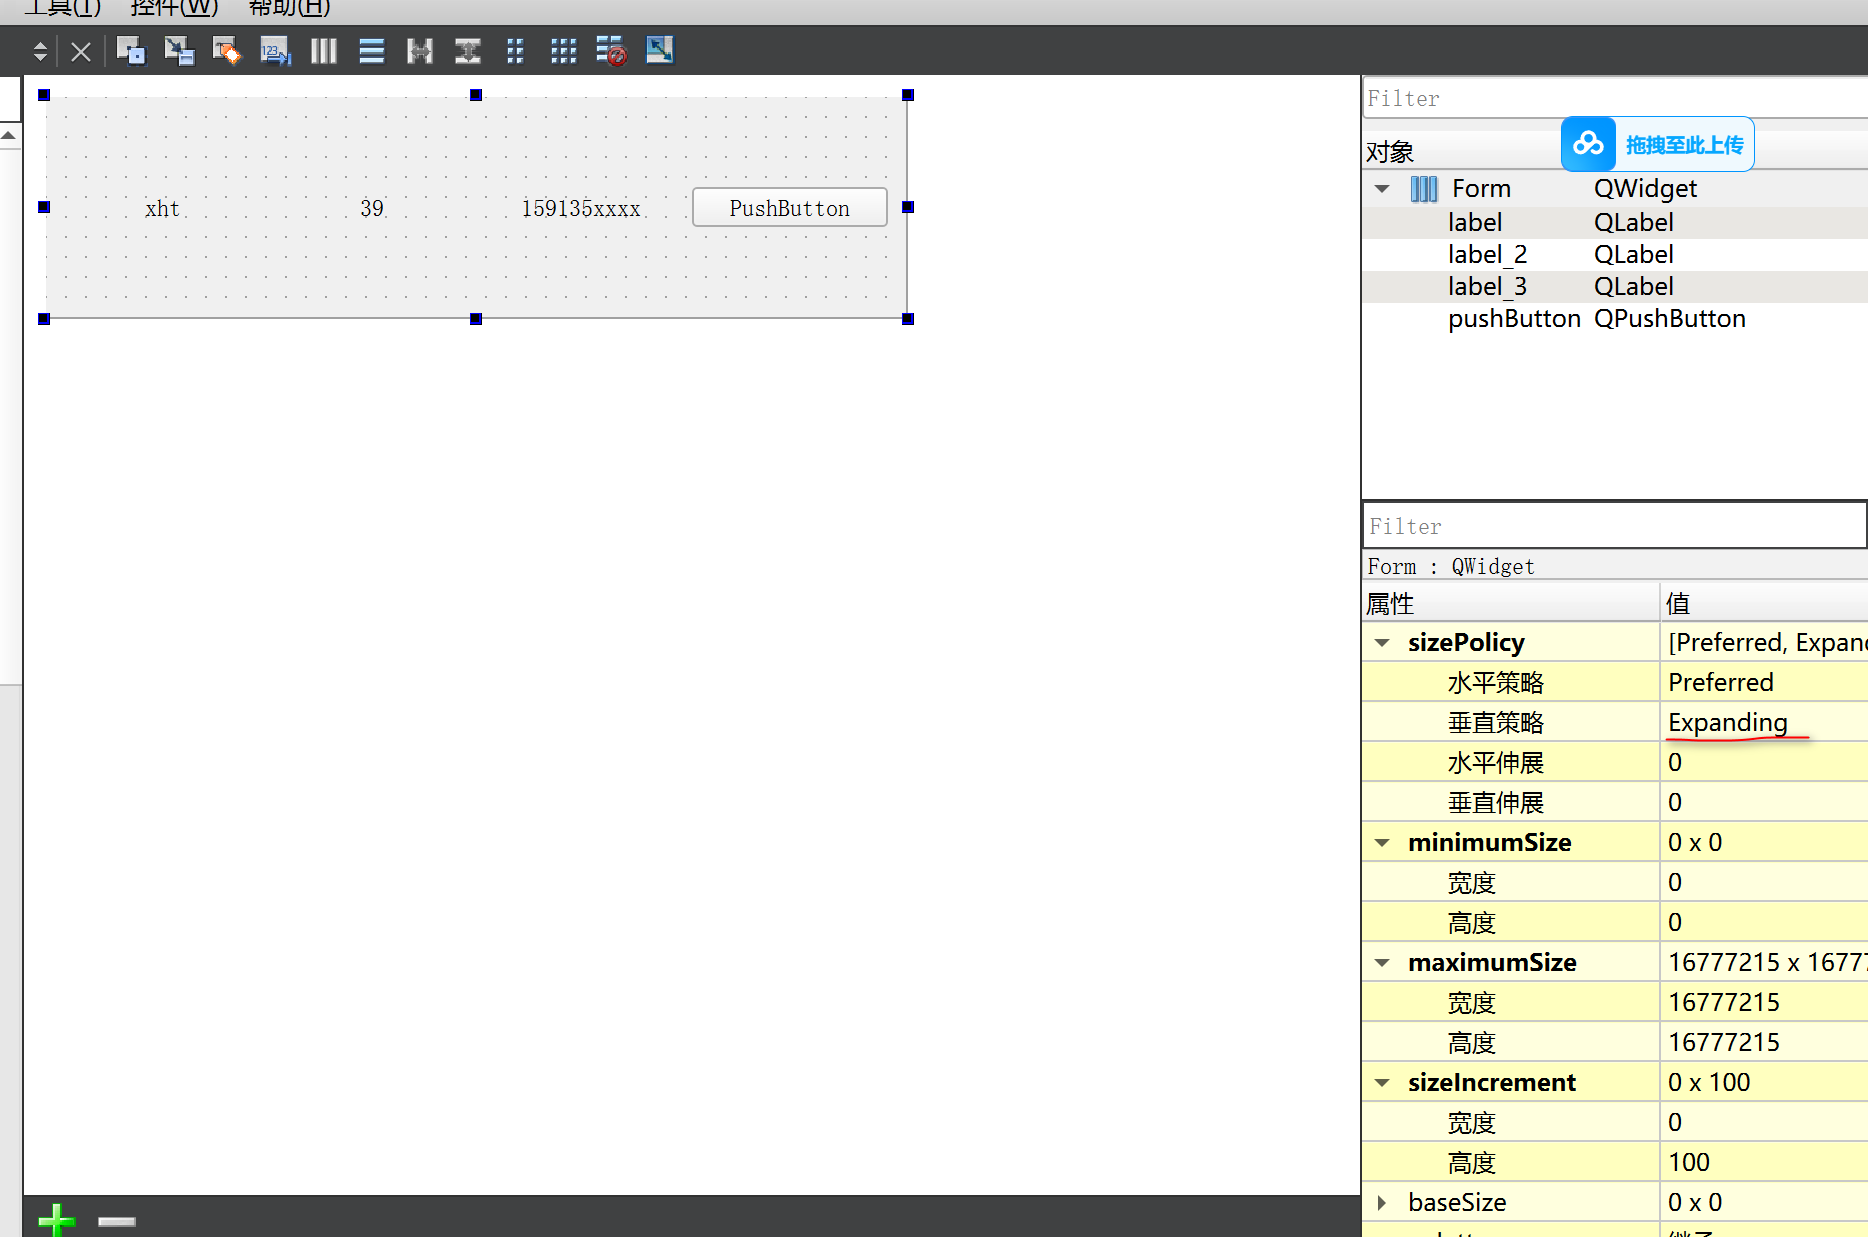
Task: Click the 属性 column header
Action: coord(1511,603)
